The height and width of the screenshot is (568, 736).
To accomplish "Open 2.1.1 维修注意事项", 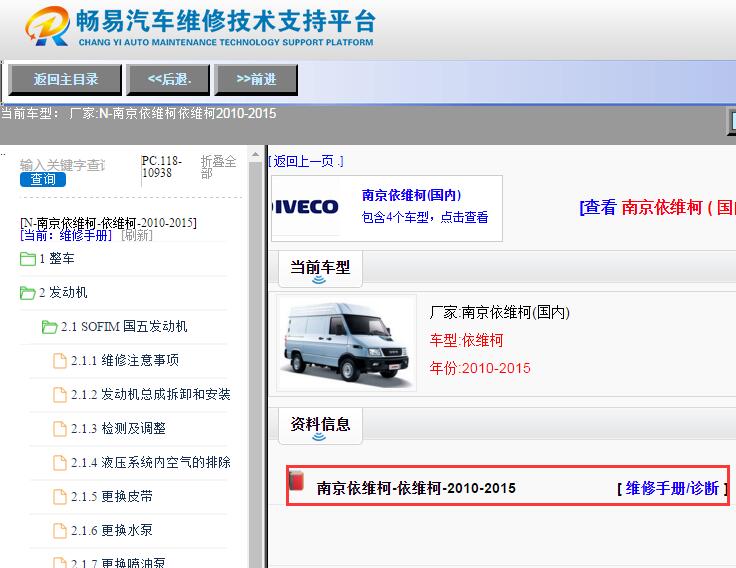I will [x=125, y=361].
